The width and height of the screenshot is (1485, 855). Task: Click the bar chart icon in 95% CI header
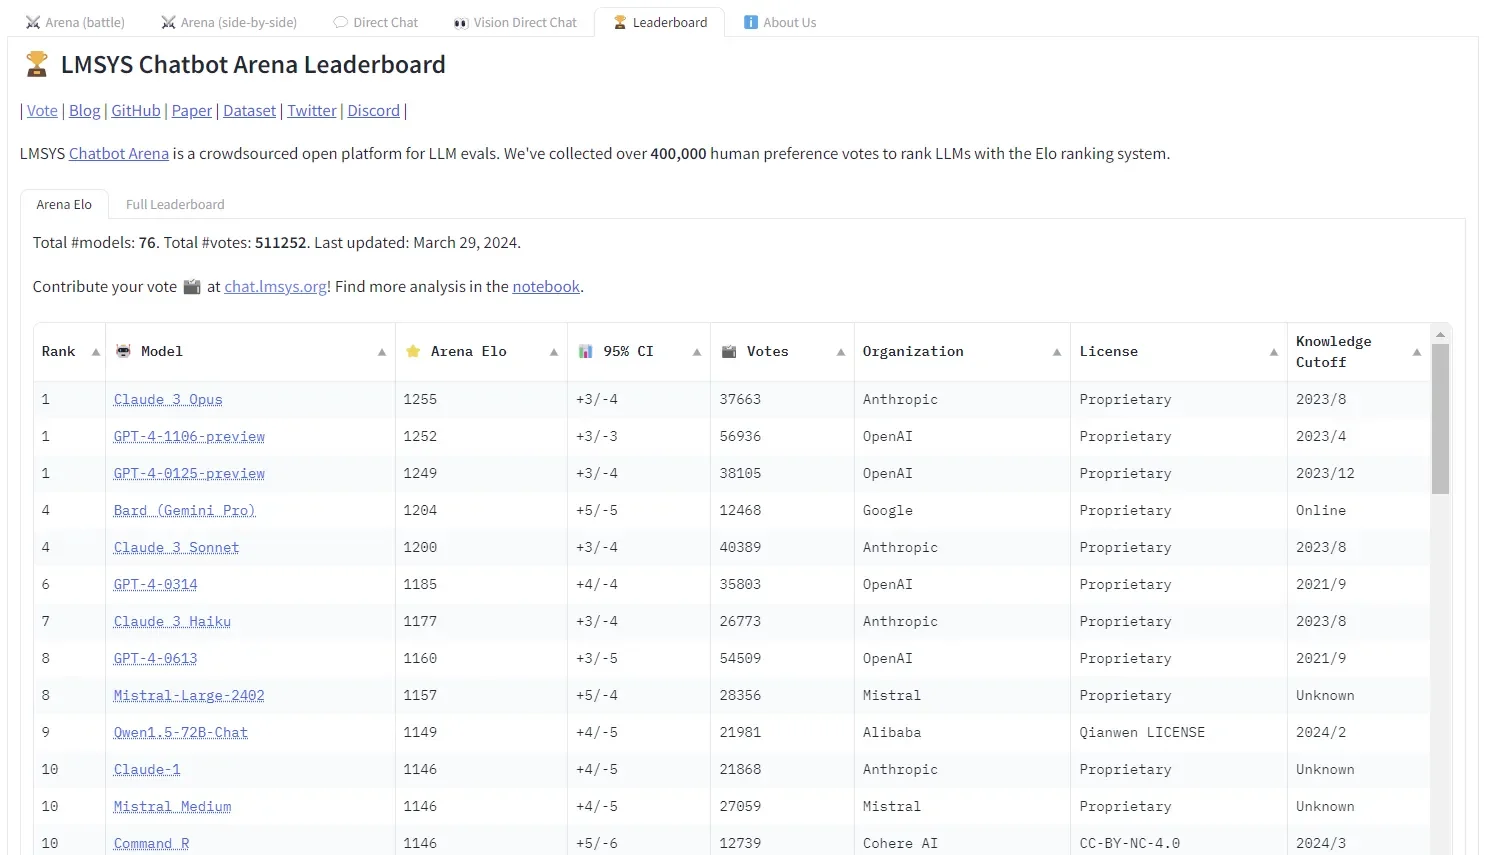pyautogui.click(x=584, y=351)
